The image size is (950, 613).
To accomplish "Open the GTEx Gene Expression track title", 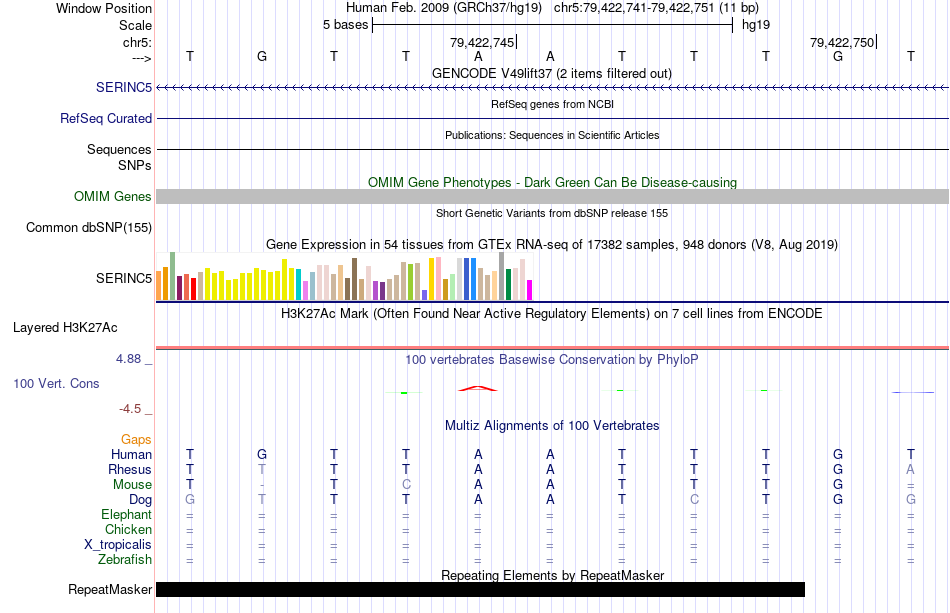I will click(552, 245).
